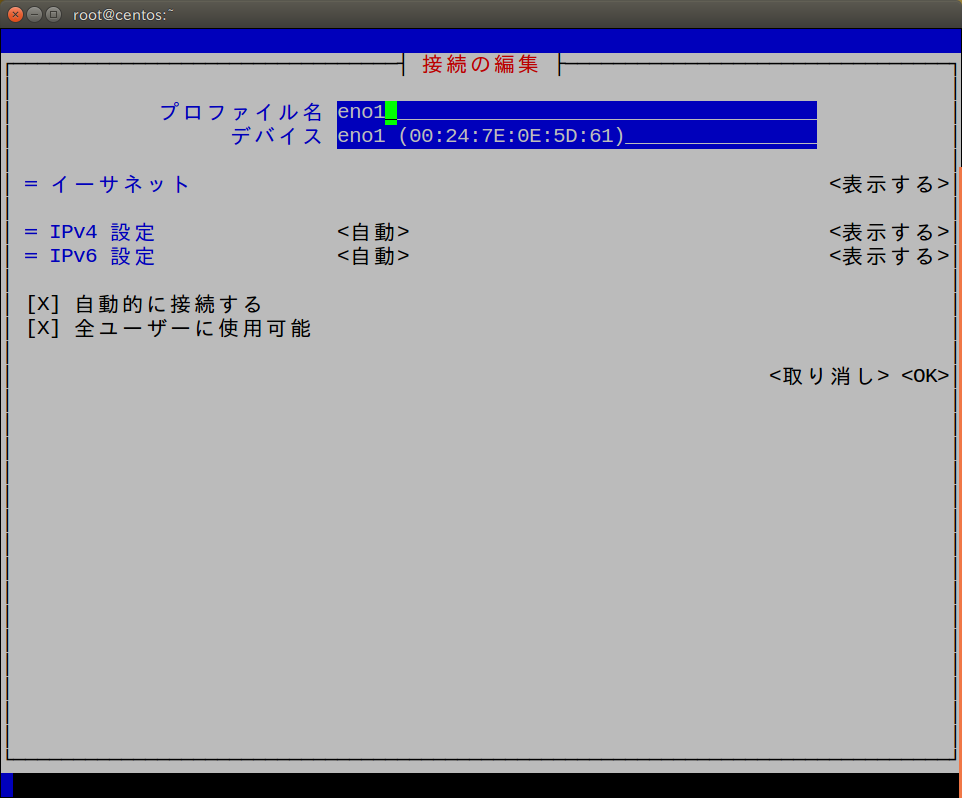Show IPv6 設定 details via 表示する
The width and height of the screenshot is (962, 798).
889,256
